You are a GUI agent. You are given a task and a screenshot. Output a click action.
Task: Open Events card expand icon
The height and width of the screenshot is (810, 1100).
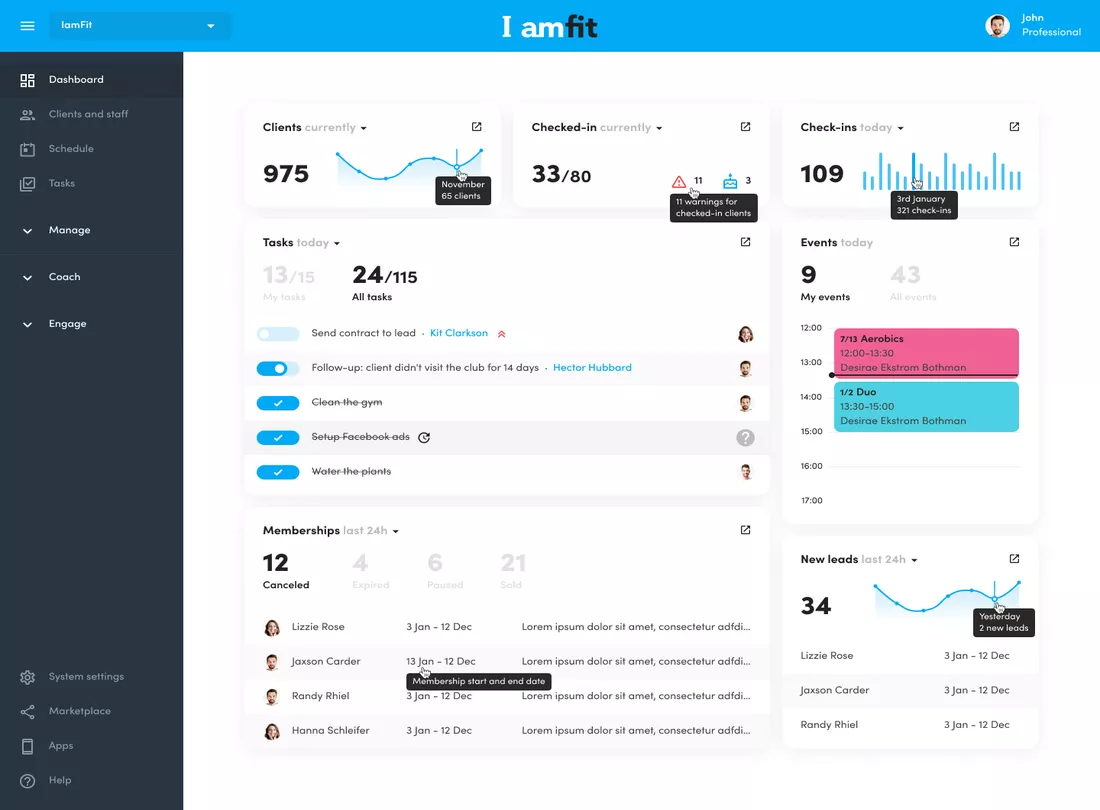1014,242
